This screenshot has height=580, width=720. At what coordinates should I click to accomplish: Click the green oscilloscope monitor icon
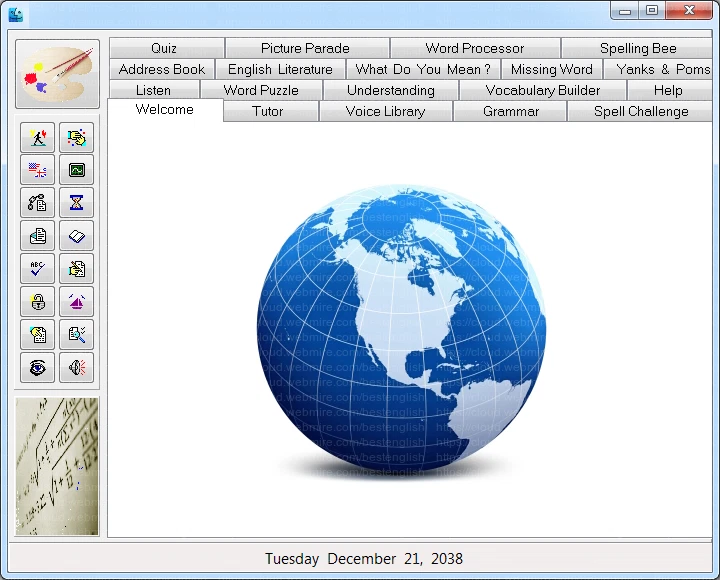tap(76, 170)
